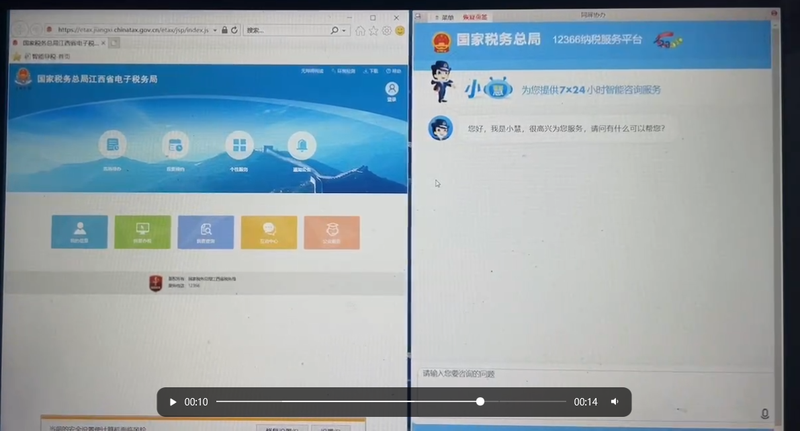Click the 小慧 robot logo
This screenshot has width=800, height=431.
pyautogui.click(x=489, y=89)
